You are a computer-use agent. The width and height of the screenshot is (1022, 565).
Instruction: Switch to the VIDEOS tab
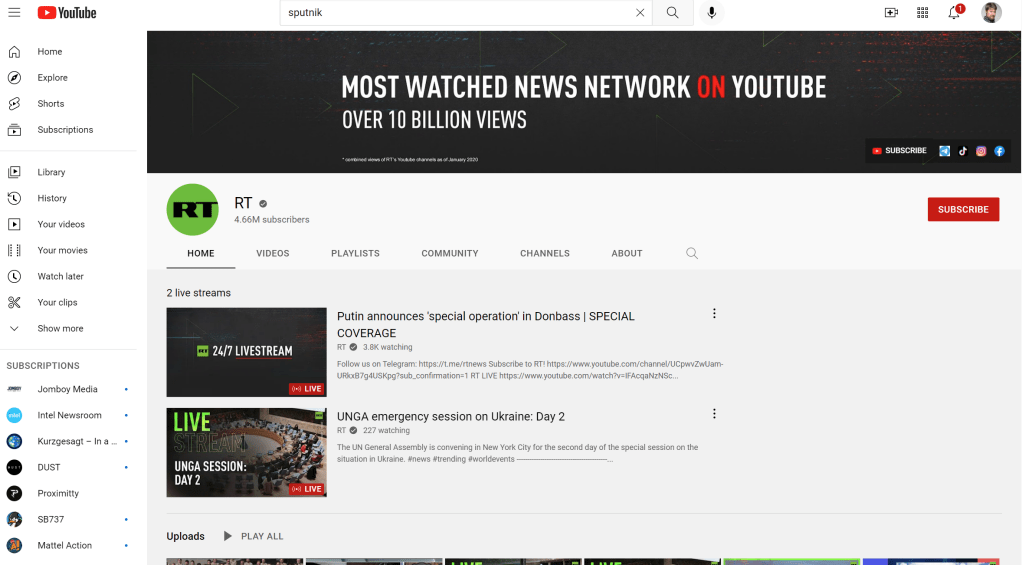click(x=272, y=254)
